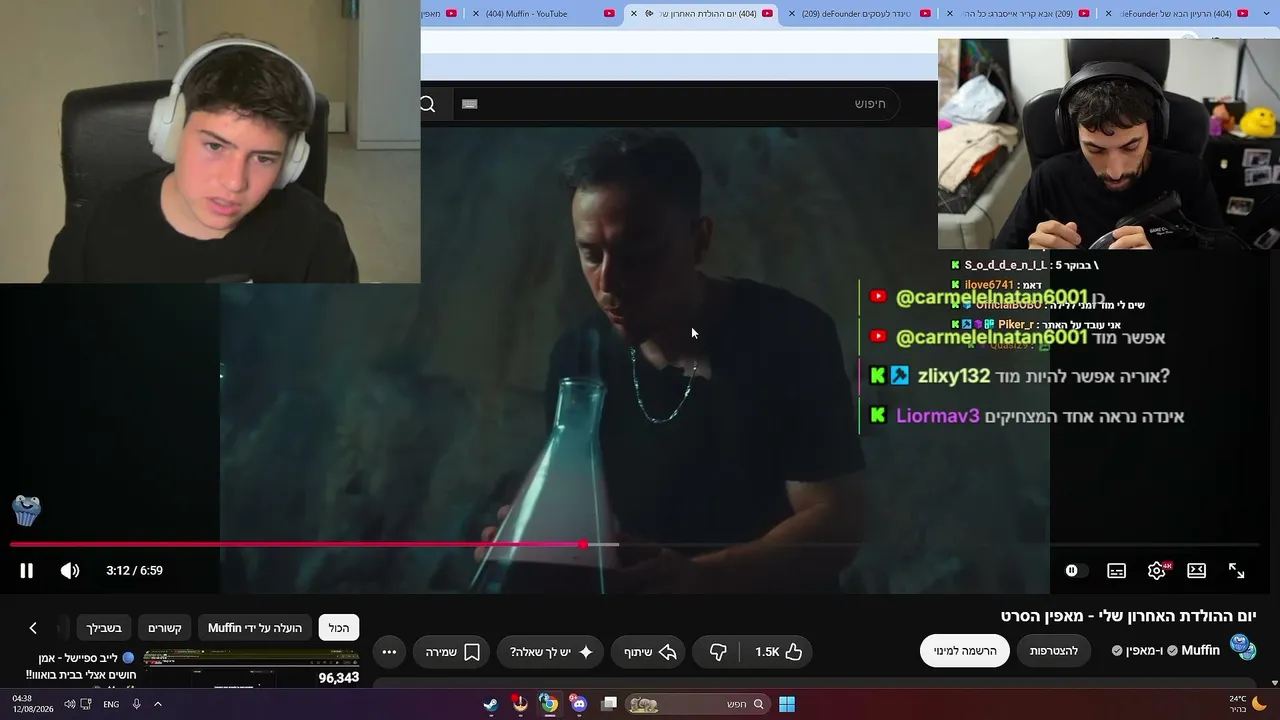Screen dimensions: 1280x720
Task: Open the Muffin channel avatar
Action: [1243, 648]
